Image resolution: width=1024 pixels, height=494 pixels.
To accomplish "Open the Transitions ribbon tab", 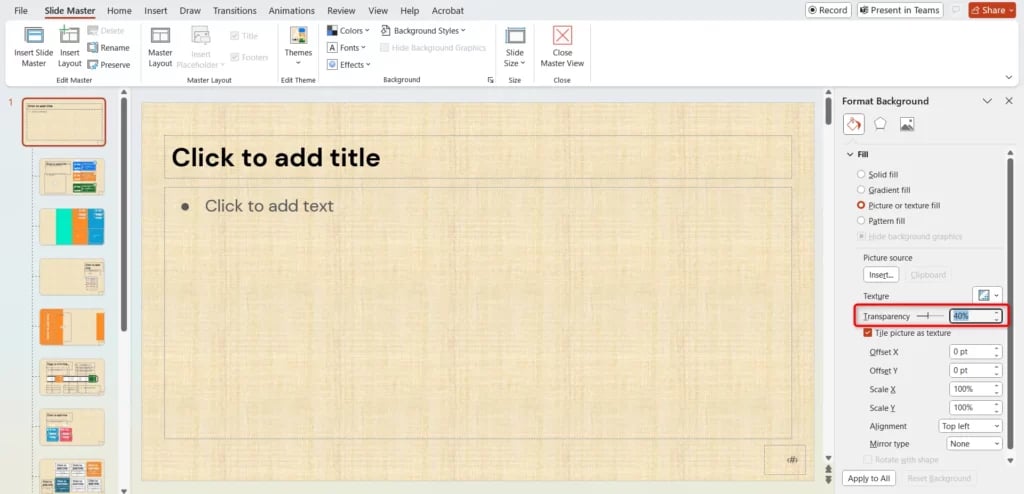I will pyautogui.click(x=234, y=10).
